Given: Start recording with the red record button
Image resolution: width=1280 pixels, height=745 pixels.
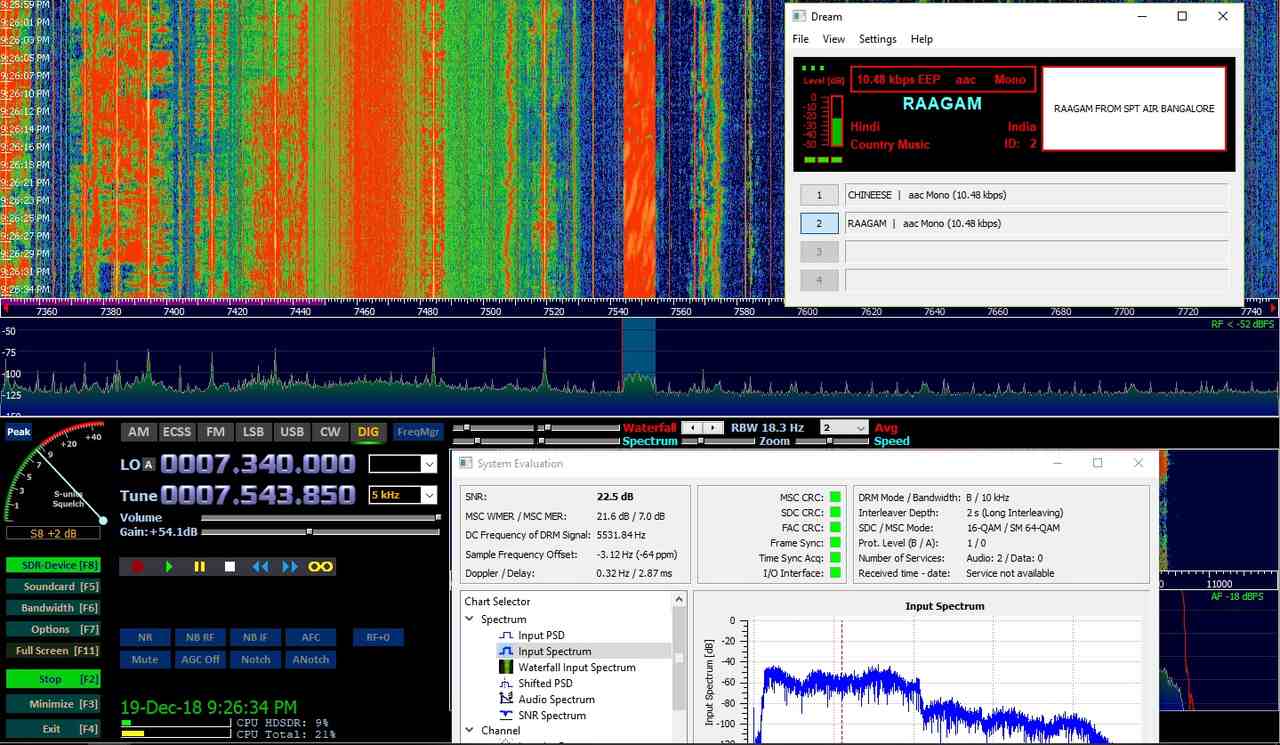Looking at the screenshot, I should coord(138,567).
